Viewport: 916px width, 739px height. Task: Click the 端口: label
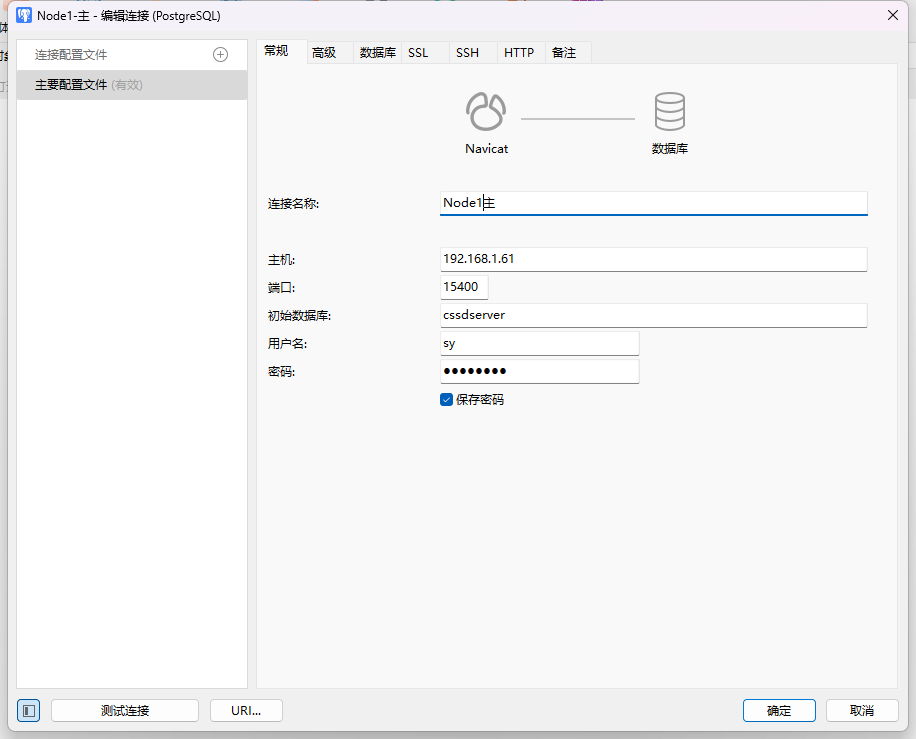pyautogui.click(x=281, y=288)
